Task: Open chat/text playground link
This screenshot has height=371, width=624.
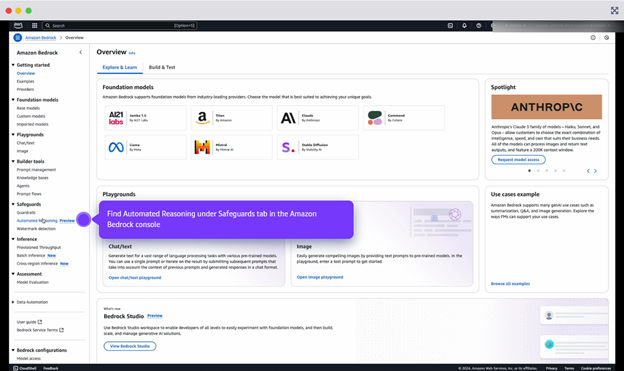Action: [135, 277]
